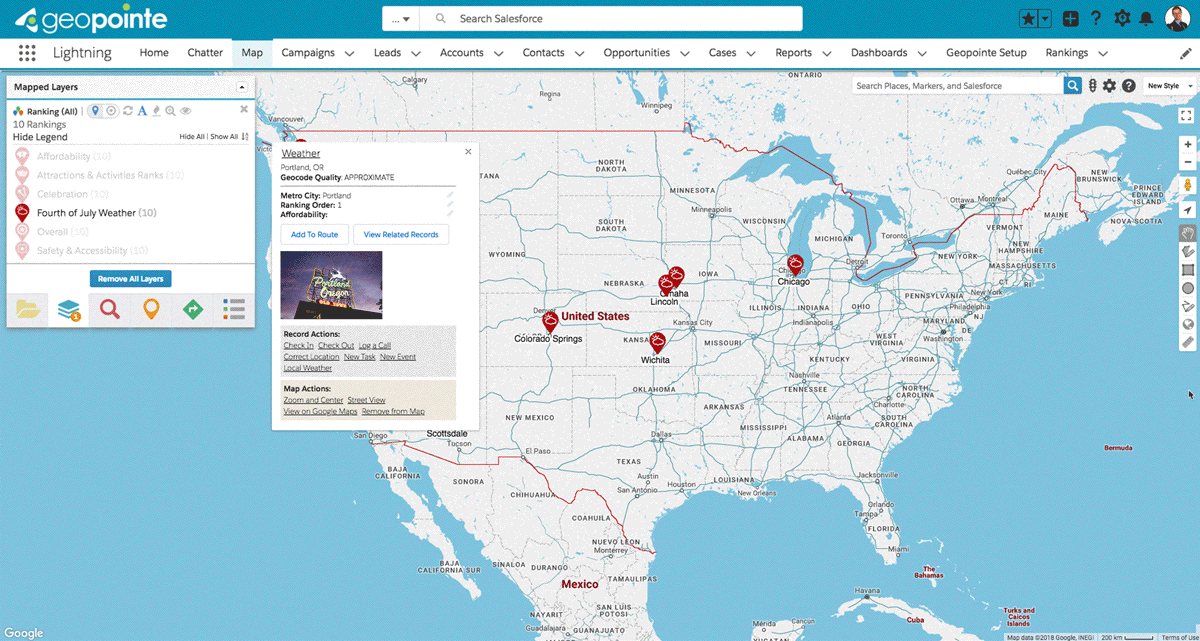Zoom out on the map
This screenshot has width=1200, height=641.
(1187, 162)
